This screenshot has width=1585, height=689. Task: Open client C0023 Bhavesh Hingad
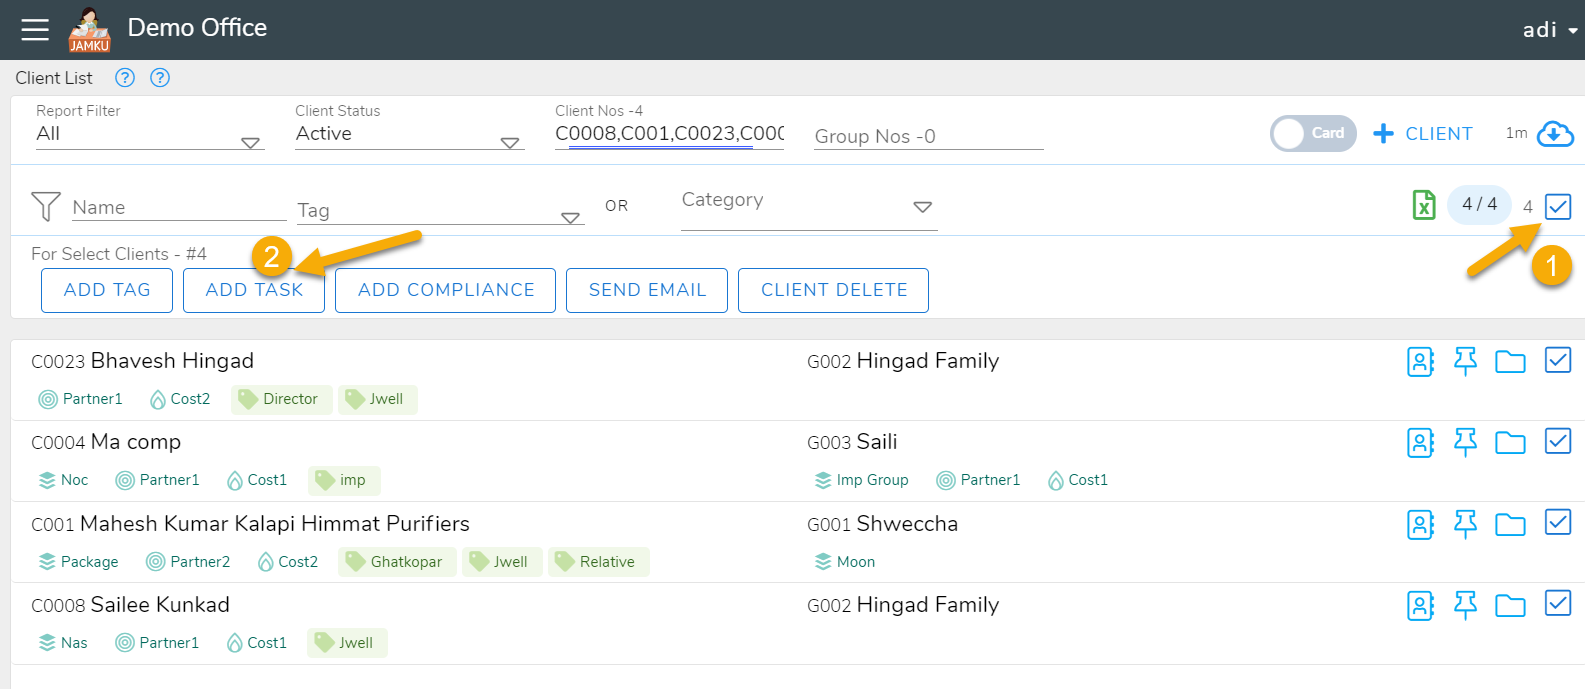(x=142, y=361)
